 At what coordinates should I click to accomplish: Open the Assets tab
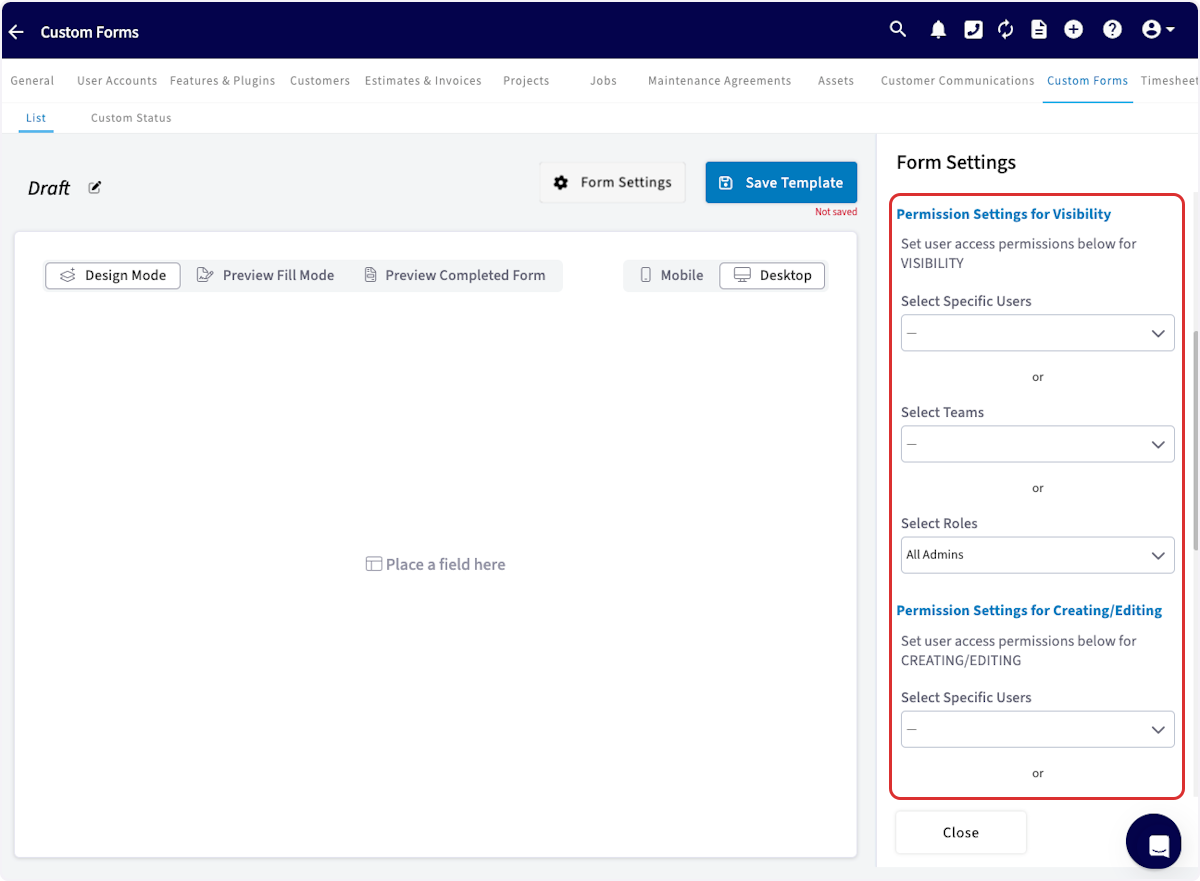(x=836, y=81)
